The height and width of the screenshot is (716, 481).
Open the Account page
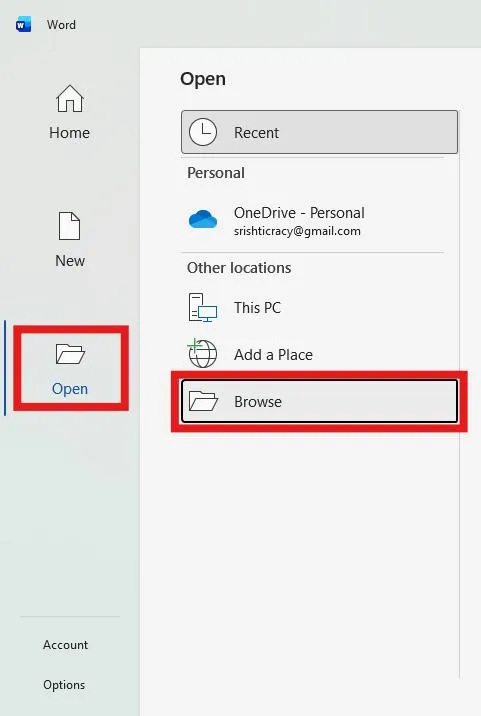65,645
